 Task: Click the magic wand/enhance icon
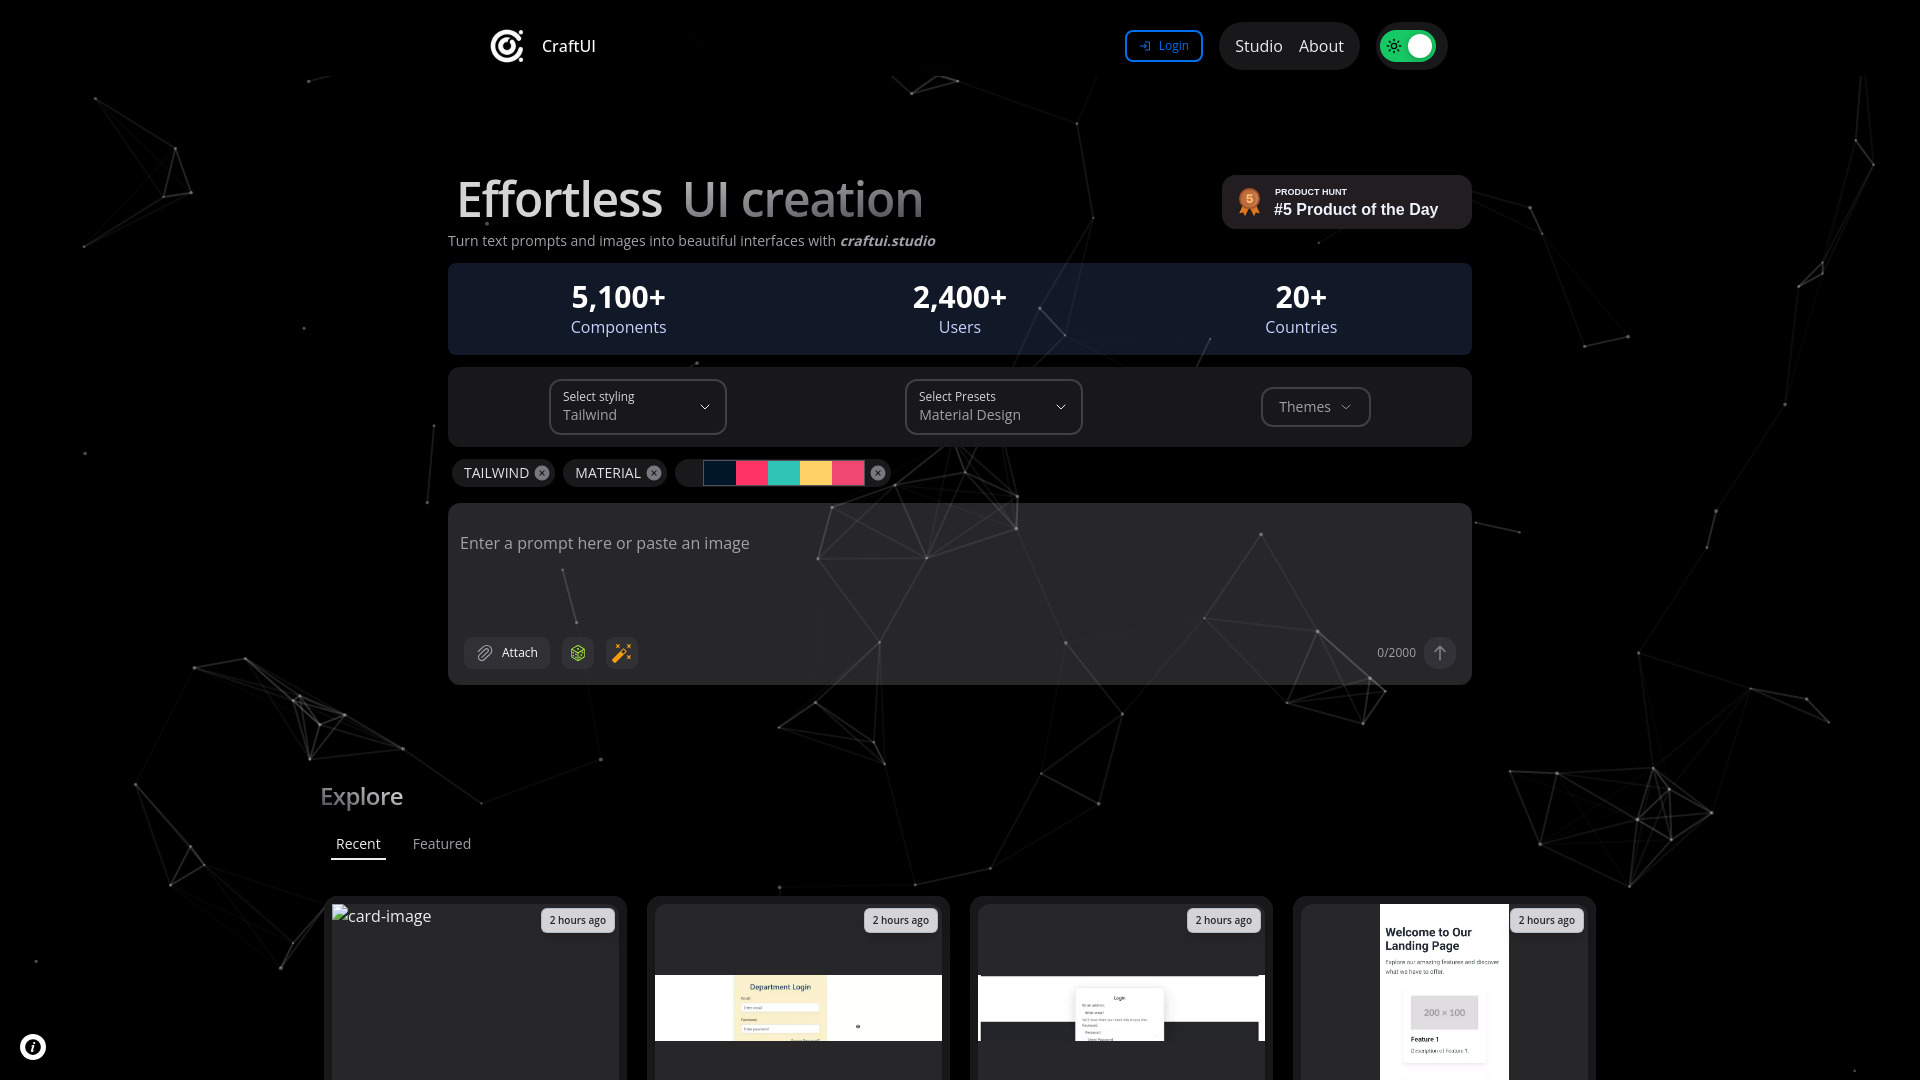click(621, 651)
